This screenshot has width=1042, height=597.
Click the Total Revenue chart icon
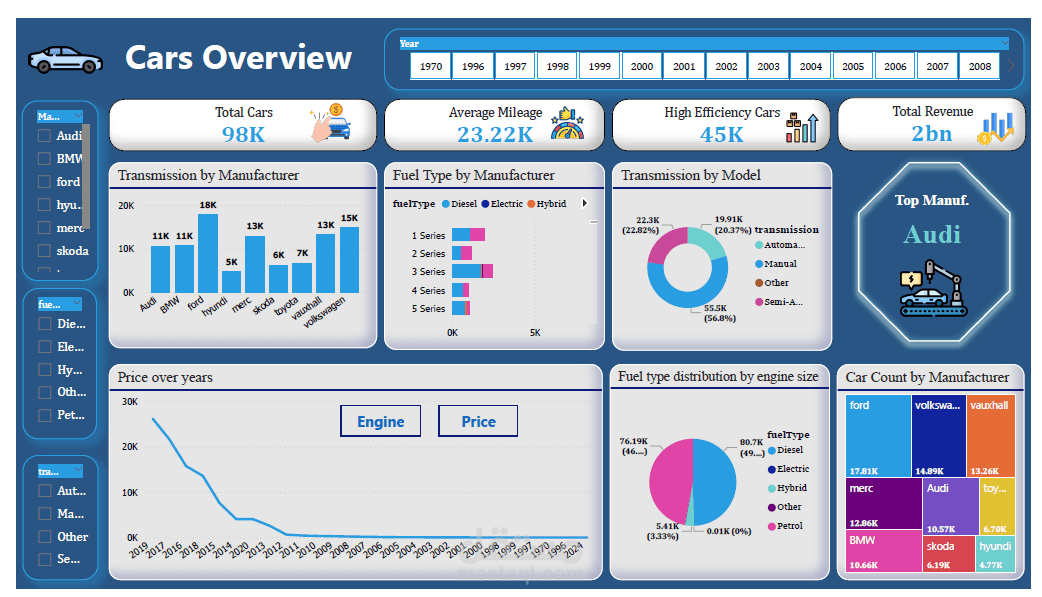pos(995,128)
